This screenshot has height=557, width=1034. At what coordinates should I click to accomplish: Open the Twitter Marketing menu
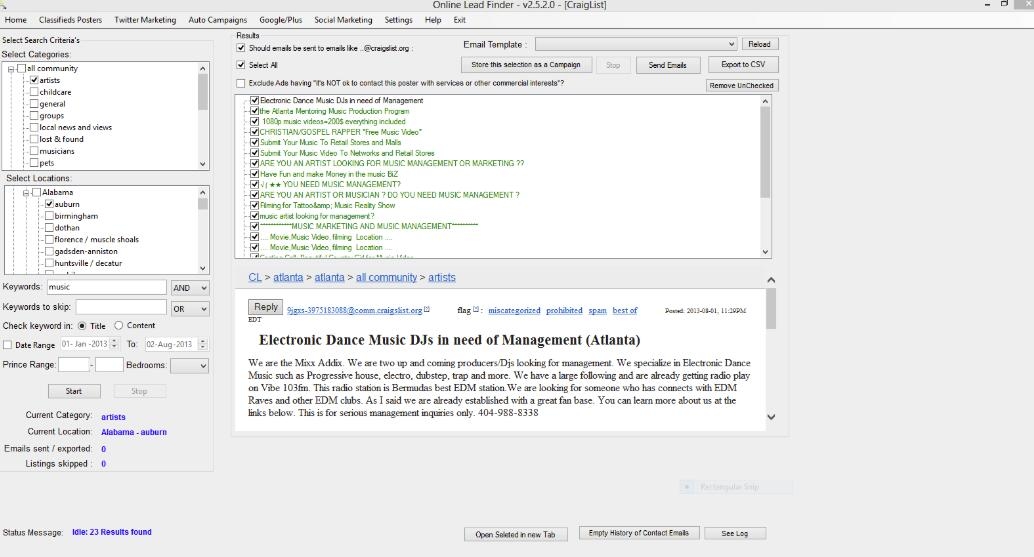coord(145,20)
